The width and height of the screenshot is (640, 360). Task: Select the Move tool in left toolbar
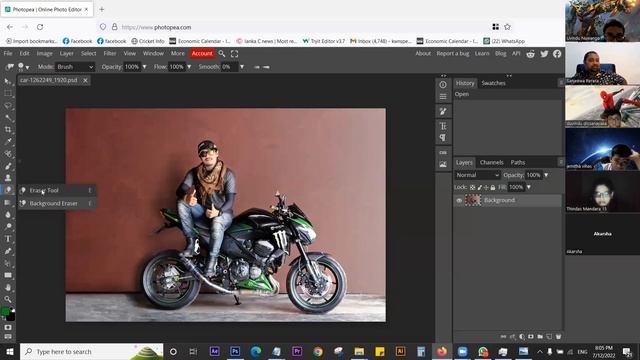click(8, 81)
